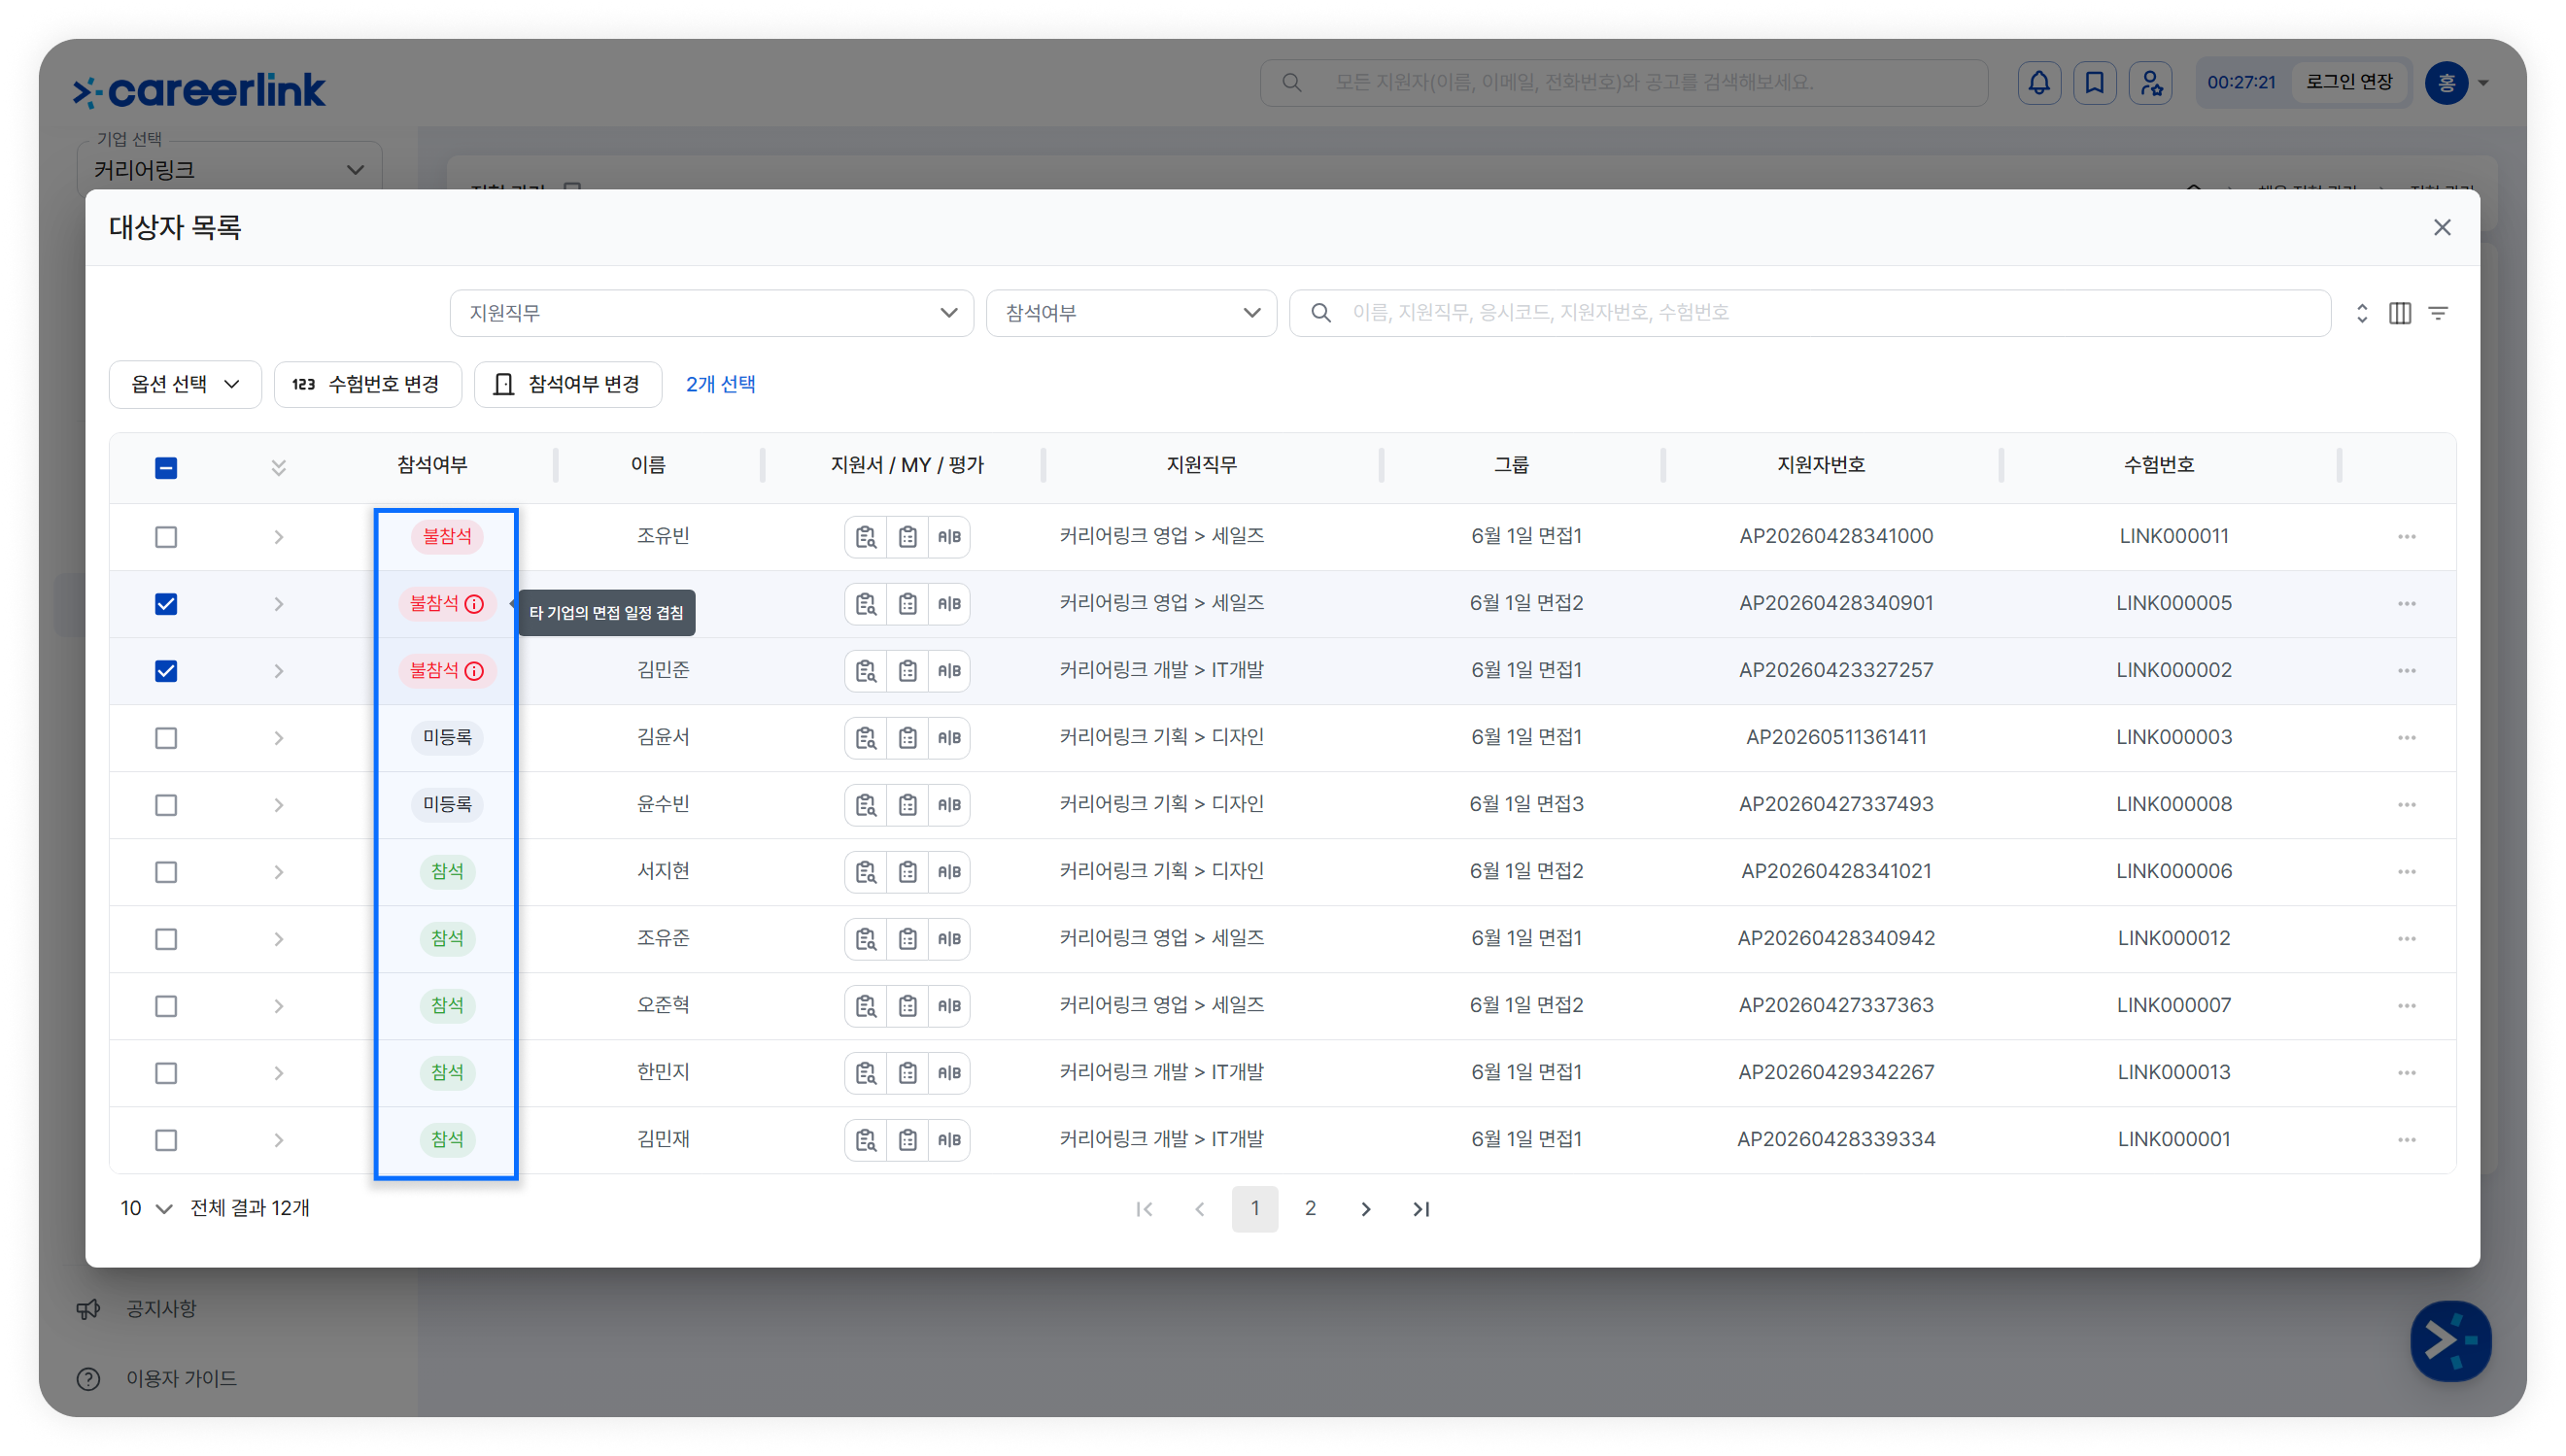Open A|B evaluation icon for 조유빈
The width and height of the screenshot is (2566, 1456).
pos(949,537)
